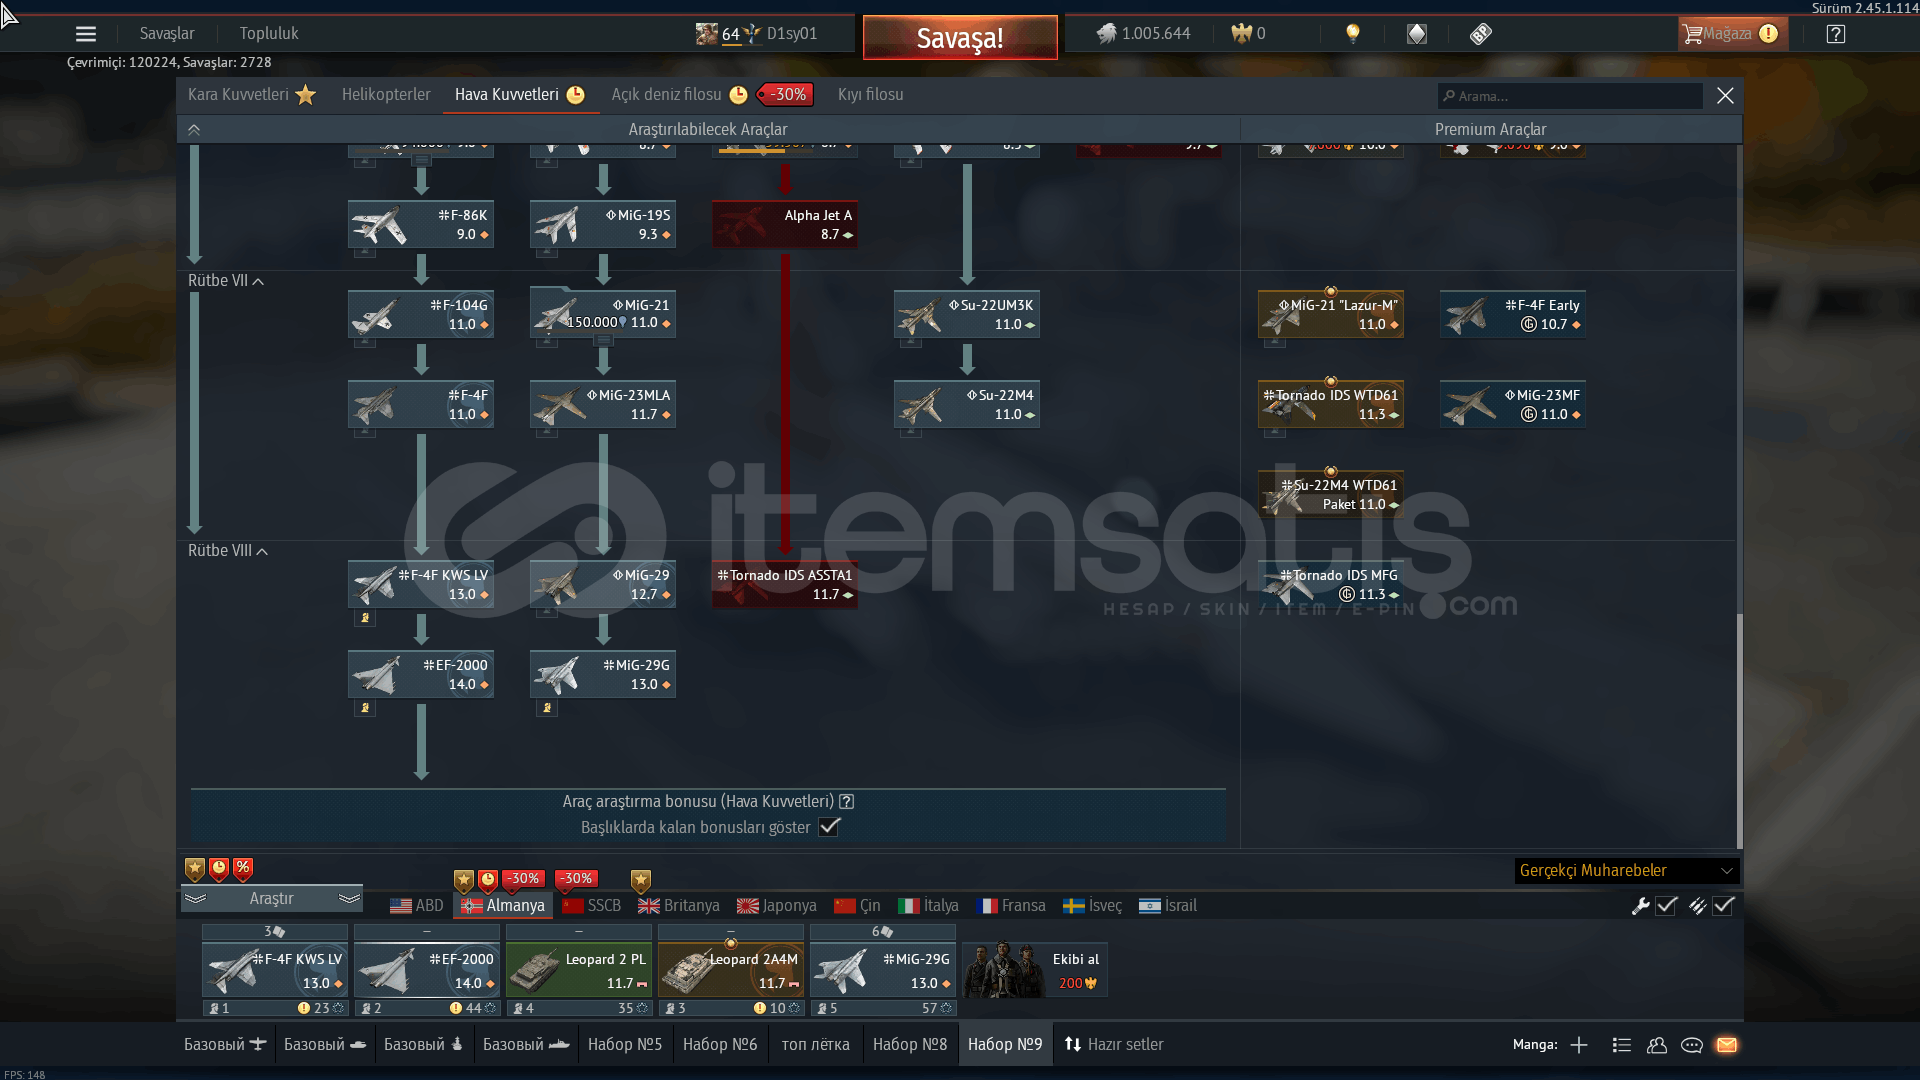Click the Silver Lions currency icon
This screenshot has width=1920, height=1080.
(x=1106, y=34)
